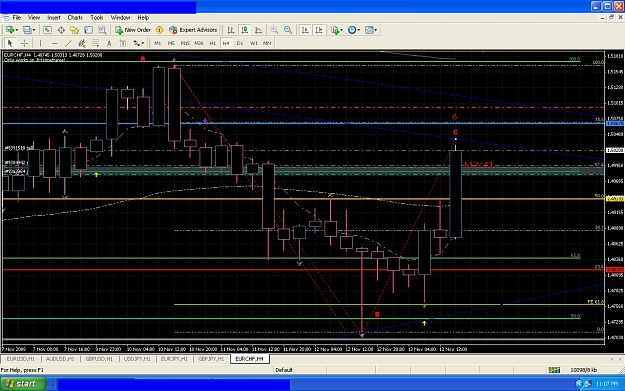Open the Charts menu

[75, 18]
